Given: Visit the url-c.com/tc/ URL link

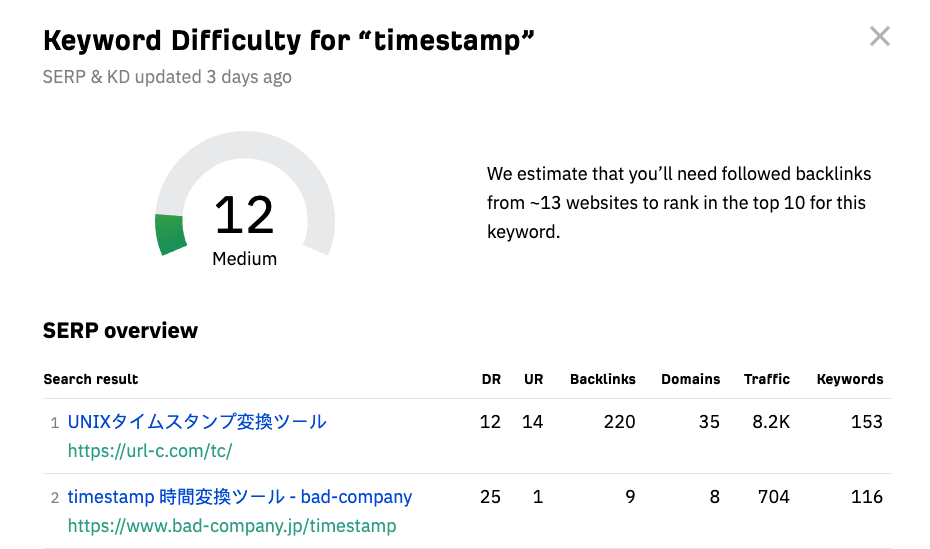Looking at the screenshot, I should [x=150, y=451].
